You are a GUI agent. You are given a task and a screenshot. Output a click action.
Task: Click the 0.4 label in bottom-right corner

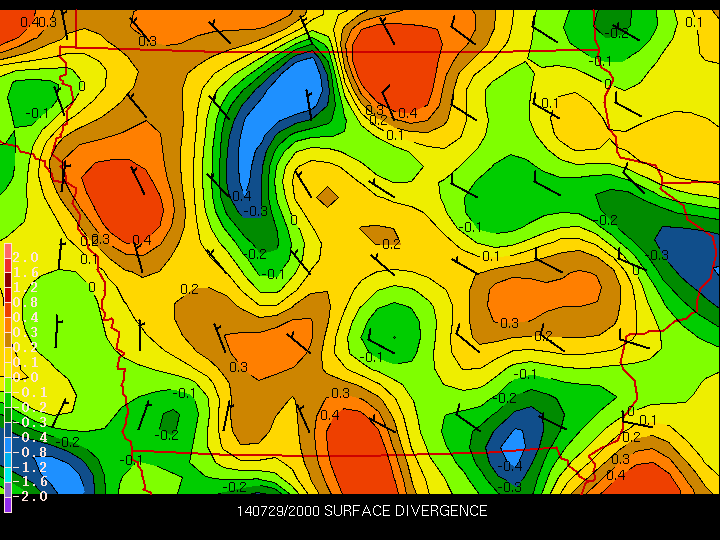pos(615,474)
